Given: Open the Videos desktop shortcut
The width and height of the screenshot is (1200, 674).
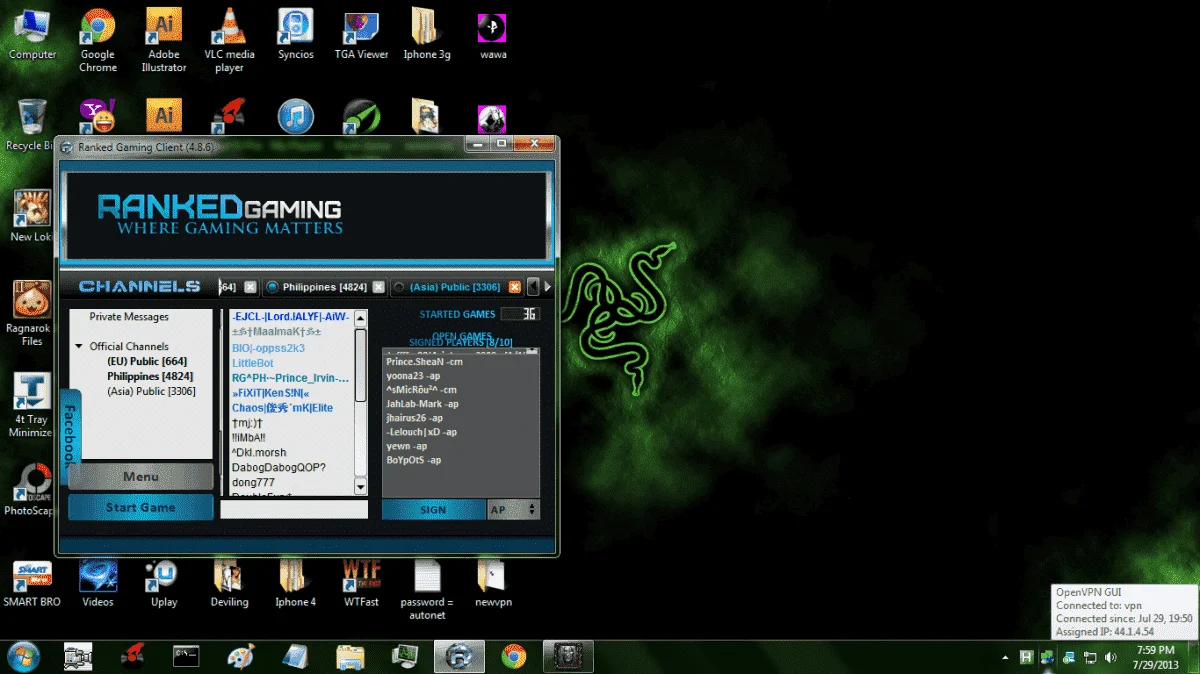Looking at the screenshot, I should pyautogui.click(x=98, y=583).
